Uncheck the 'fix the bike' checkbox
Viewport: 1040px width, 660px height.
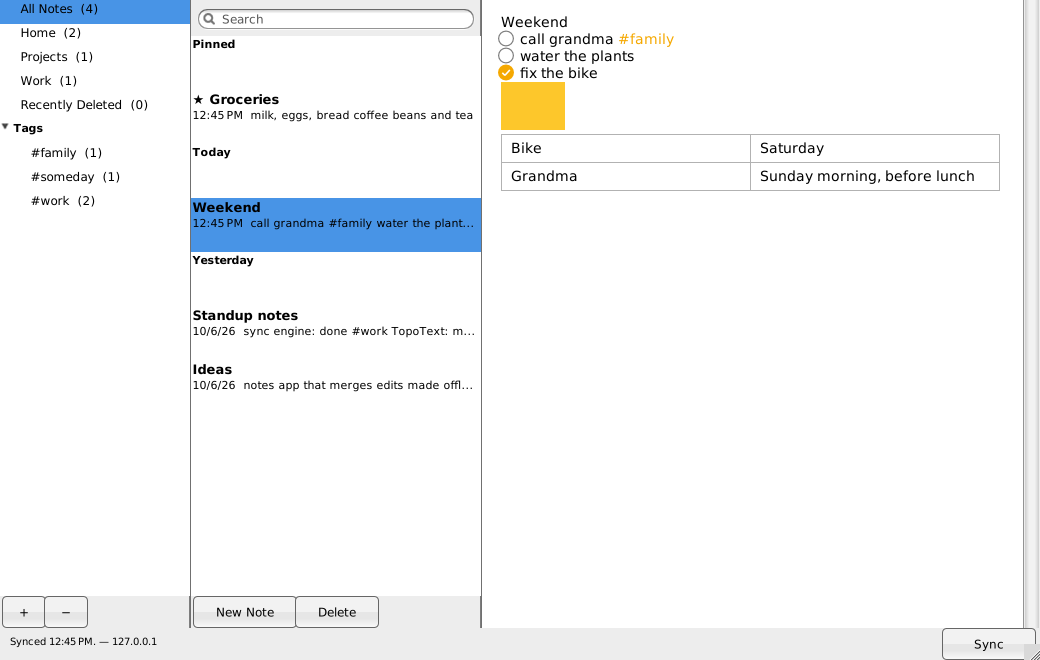pyautogui.click(x=506, y=72)
